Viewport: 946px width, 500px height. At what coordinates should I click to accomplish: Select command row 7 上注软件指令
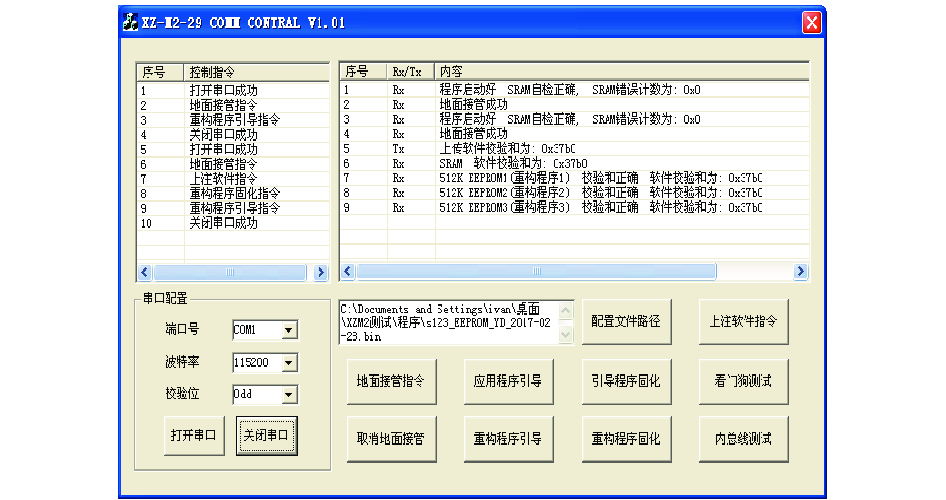coord(233,179)
